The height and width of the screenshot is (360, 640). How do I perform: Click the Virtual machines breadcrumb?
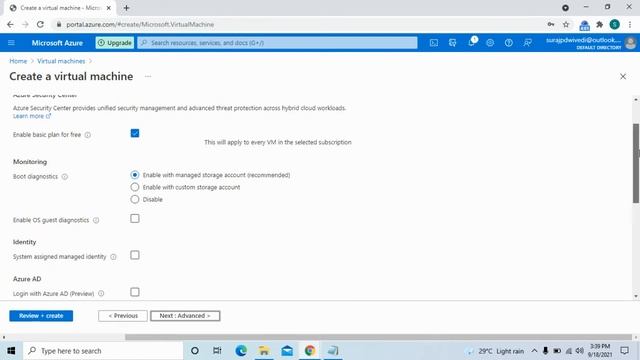click(x=61, y=61)
